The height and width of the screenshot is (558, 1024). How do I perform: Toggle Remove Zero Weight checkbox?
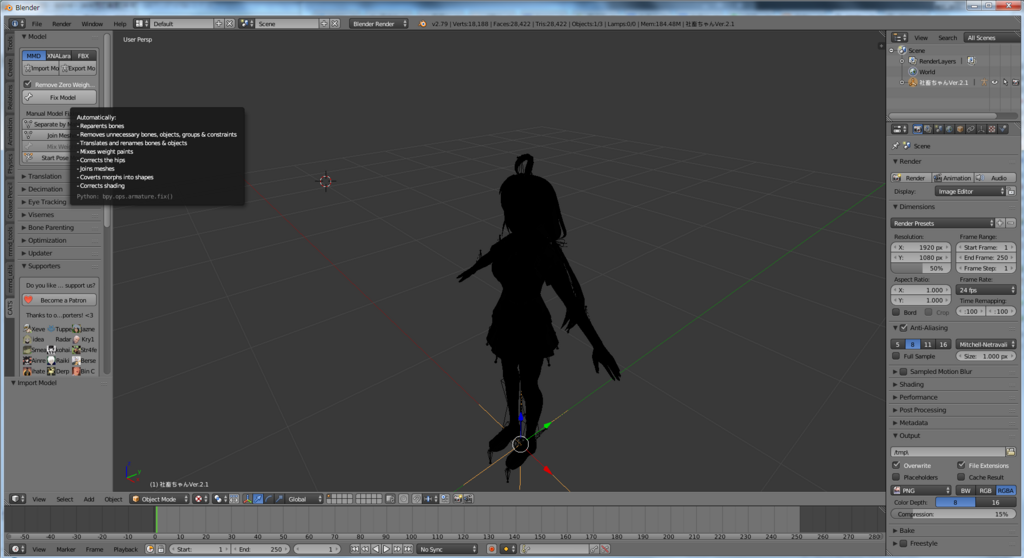pos(27,84)
